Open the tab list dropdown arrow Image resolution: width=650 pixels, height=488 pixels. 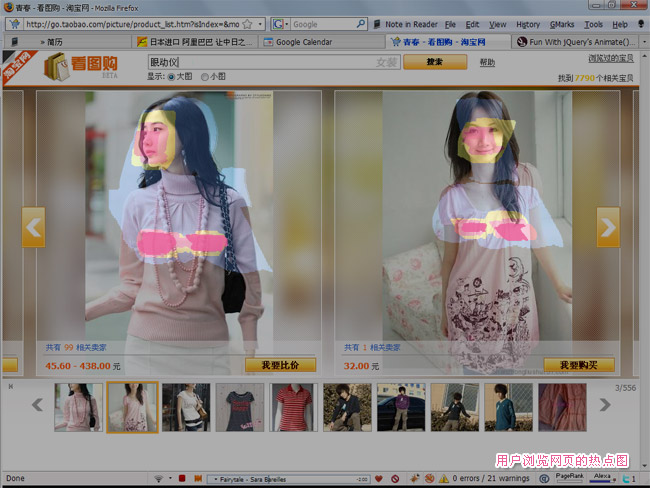(644, 42)
